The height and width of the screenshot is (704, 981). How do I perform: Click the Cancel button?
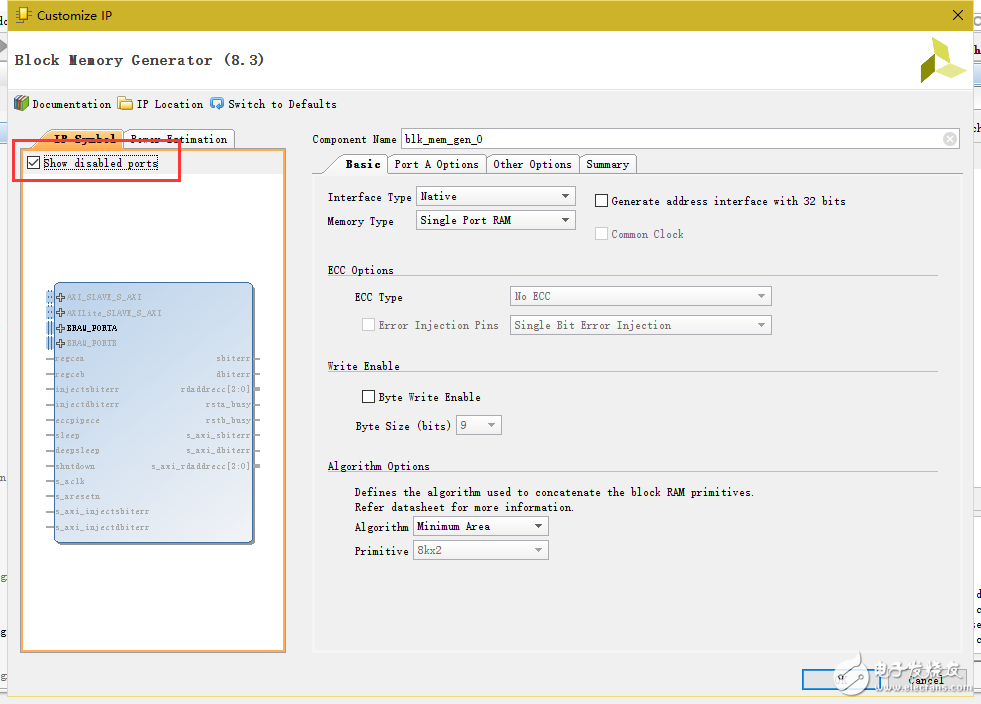pos(925,680)
